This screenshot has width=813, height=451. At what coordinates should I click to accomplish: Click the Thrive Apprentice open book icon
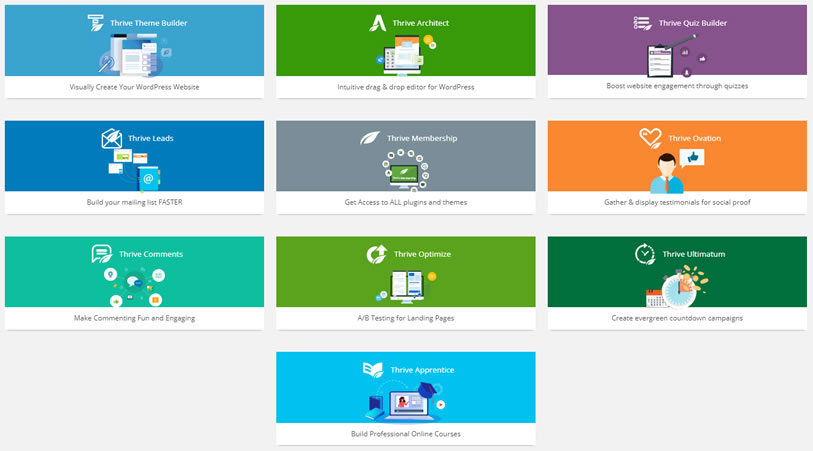coord(373,370)
